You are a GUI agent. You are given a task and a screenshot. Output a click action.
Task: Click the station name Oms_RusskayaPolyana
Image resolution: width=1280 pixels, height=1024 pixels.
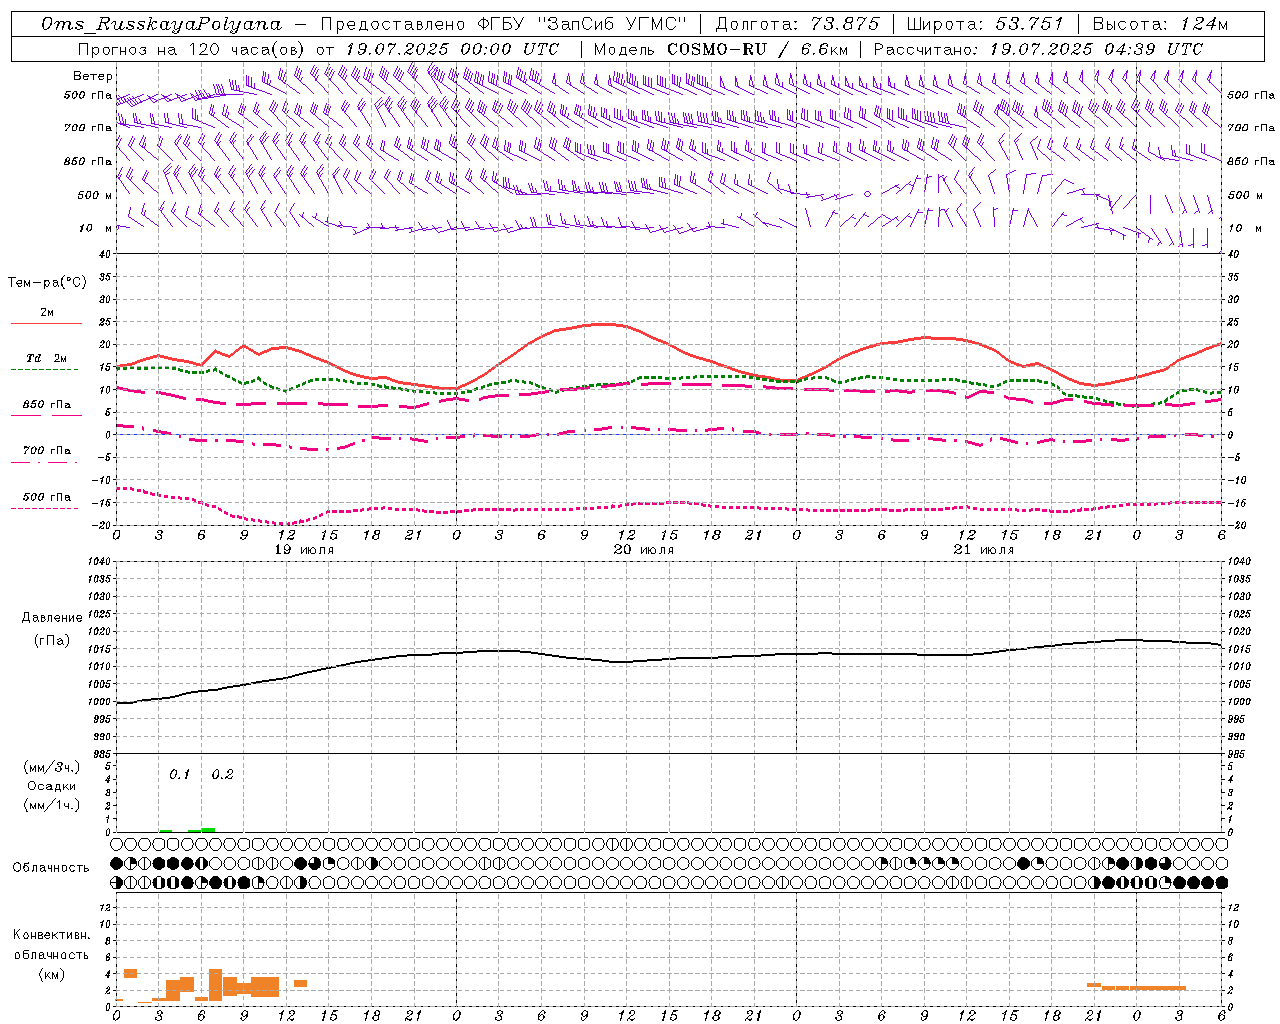coord(162,24)
